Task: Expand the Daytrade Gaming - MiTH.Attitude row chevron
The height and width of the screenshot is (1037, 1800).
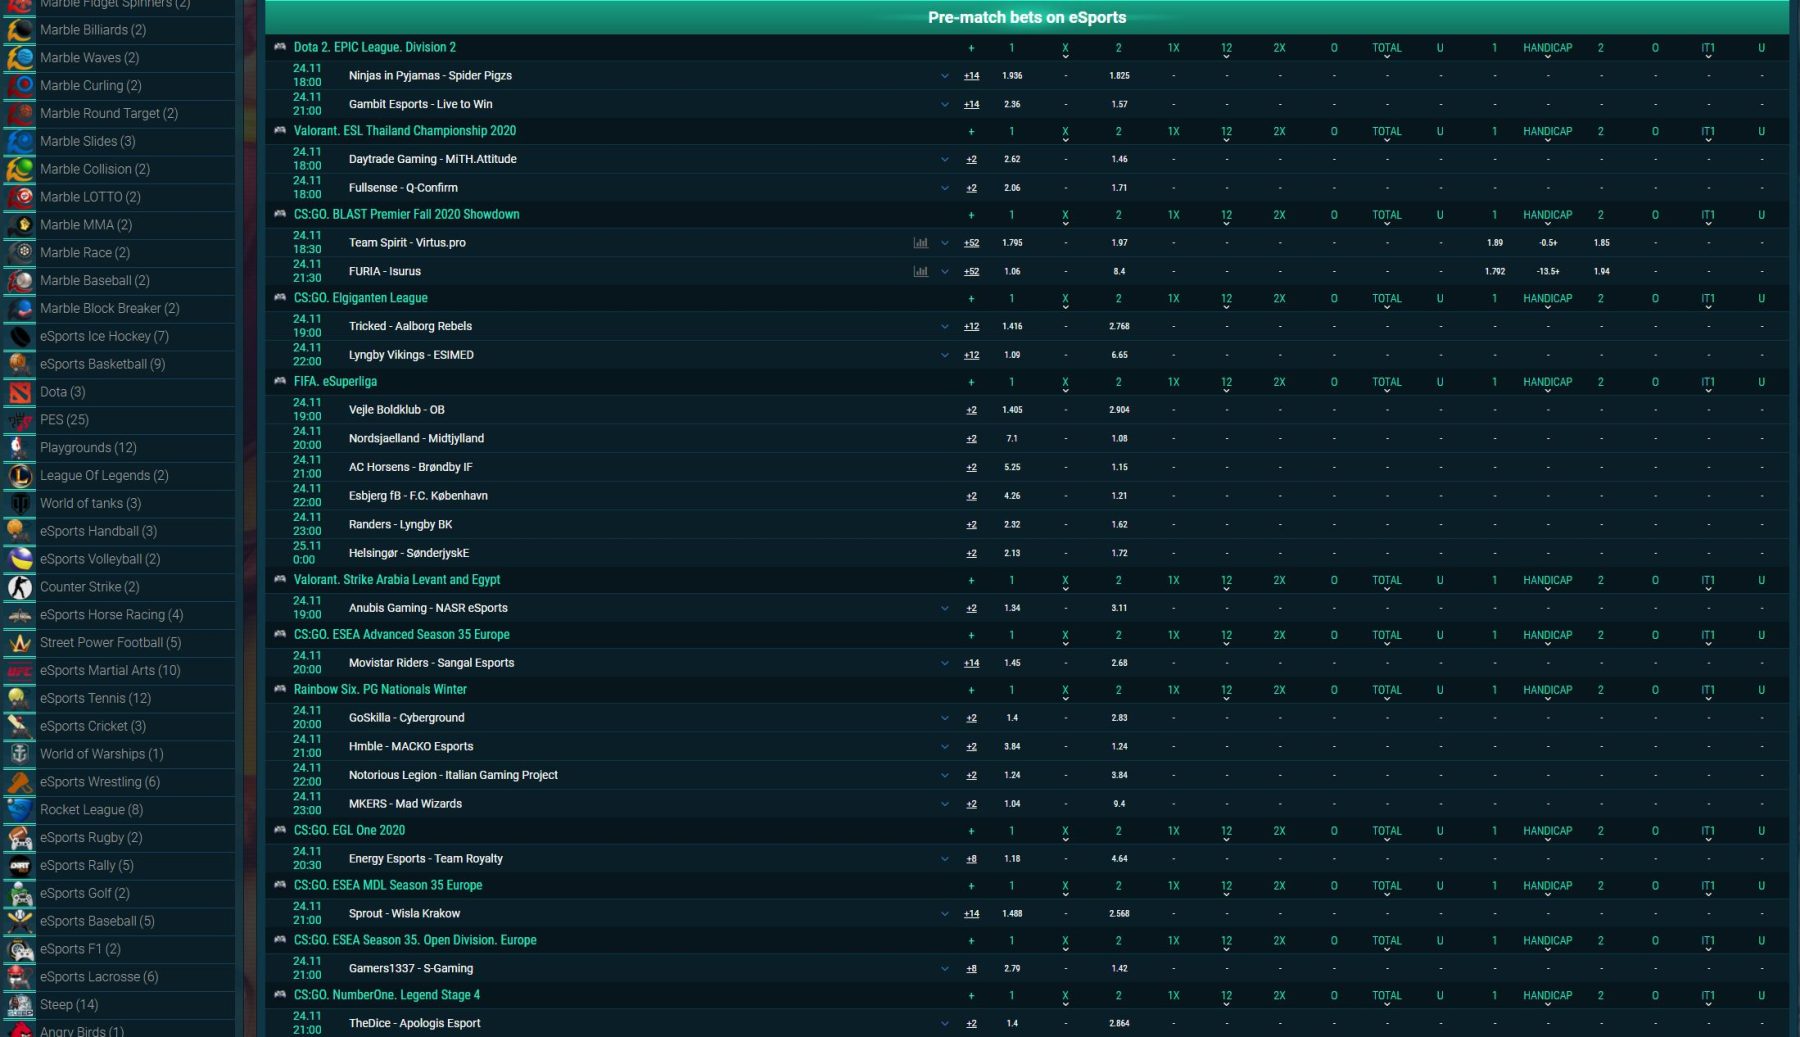Action: coord(945,160)
